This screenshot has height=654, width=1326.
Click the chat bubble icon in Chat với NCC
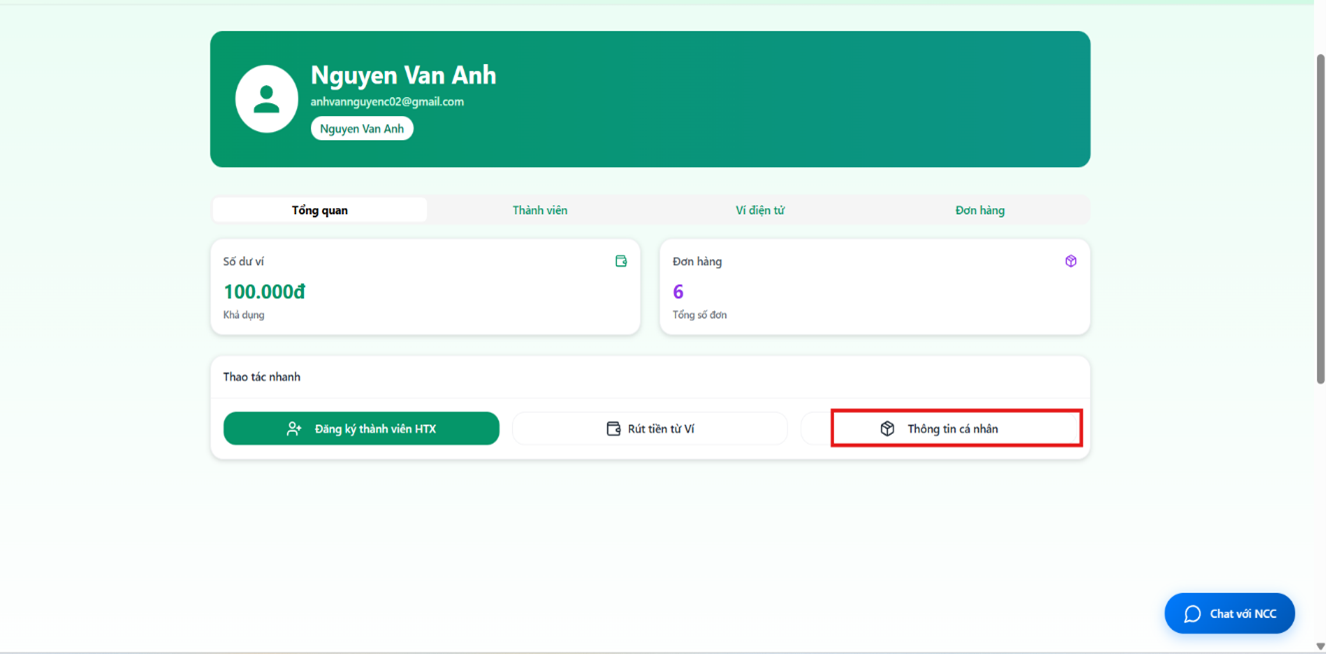point(1192,614)
